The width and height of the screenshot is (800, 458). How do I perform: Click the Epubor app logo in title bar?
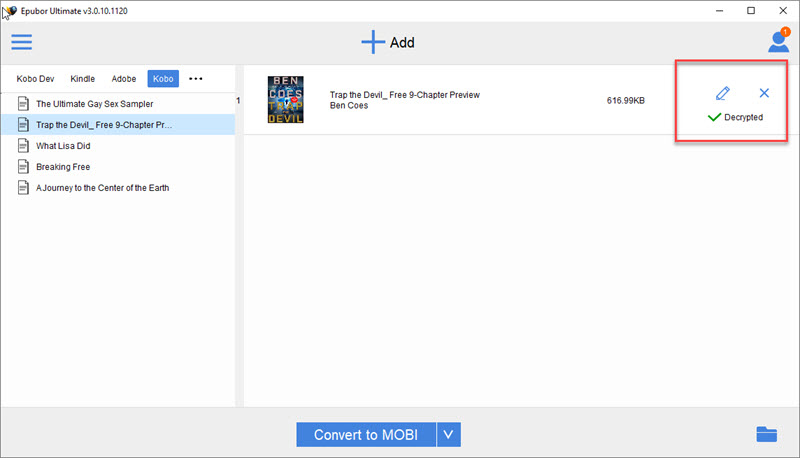pos(10,11)
